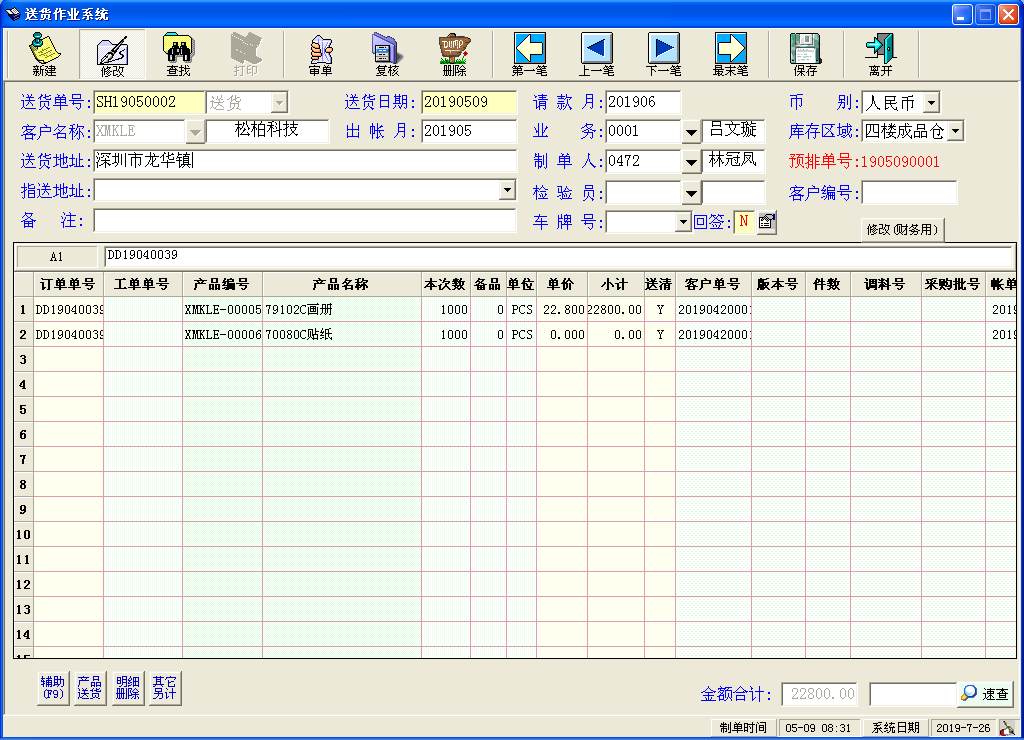This screenshot has height=740, width=1024.
Task: Click the 新建 (New) toolbar icon
Action: pyautogui.click(x=44, y=54)
